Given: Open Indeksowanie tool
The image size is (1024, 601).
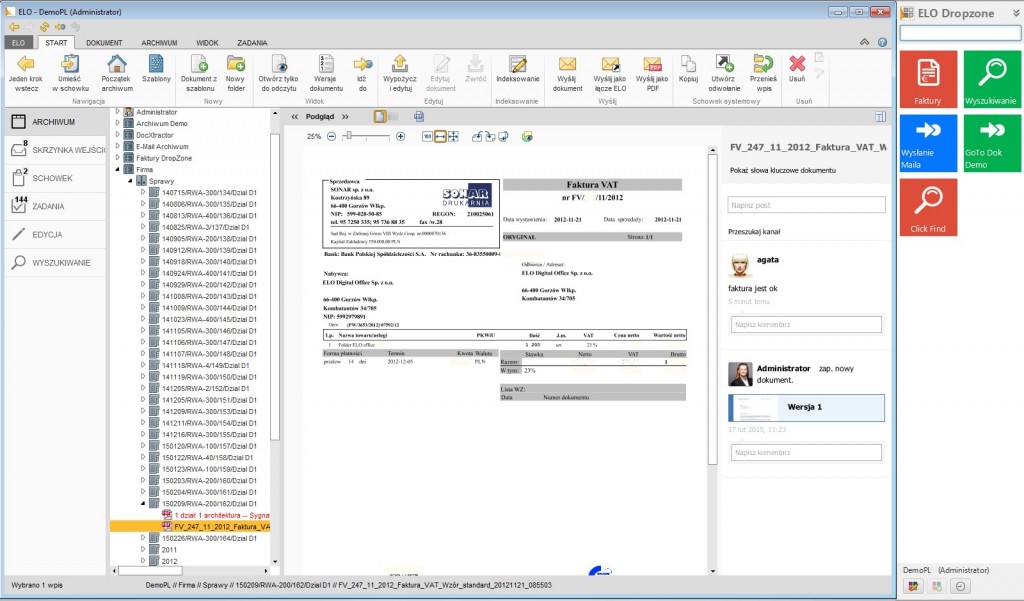Looking at the screenshot, I should [x=517, y=69].
